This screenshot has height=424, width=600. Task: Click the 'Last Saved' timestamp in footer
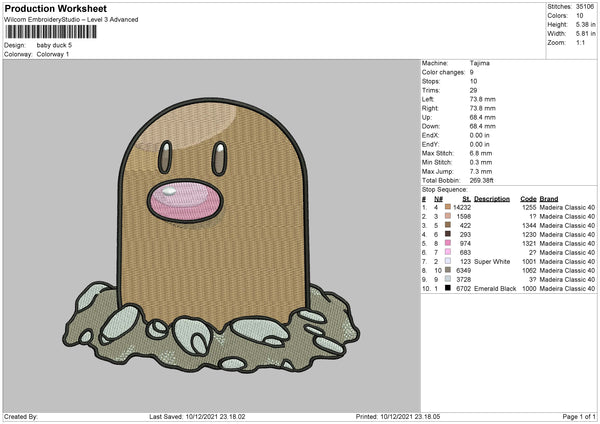(x=197, y=416)
